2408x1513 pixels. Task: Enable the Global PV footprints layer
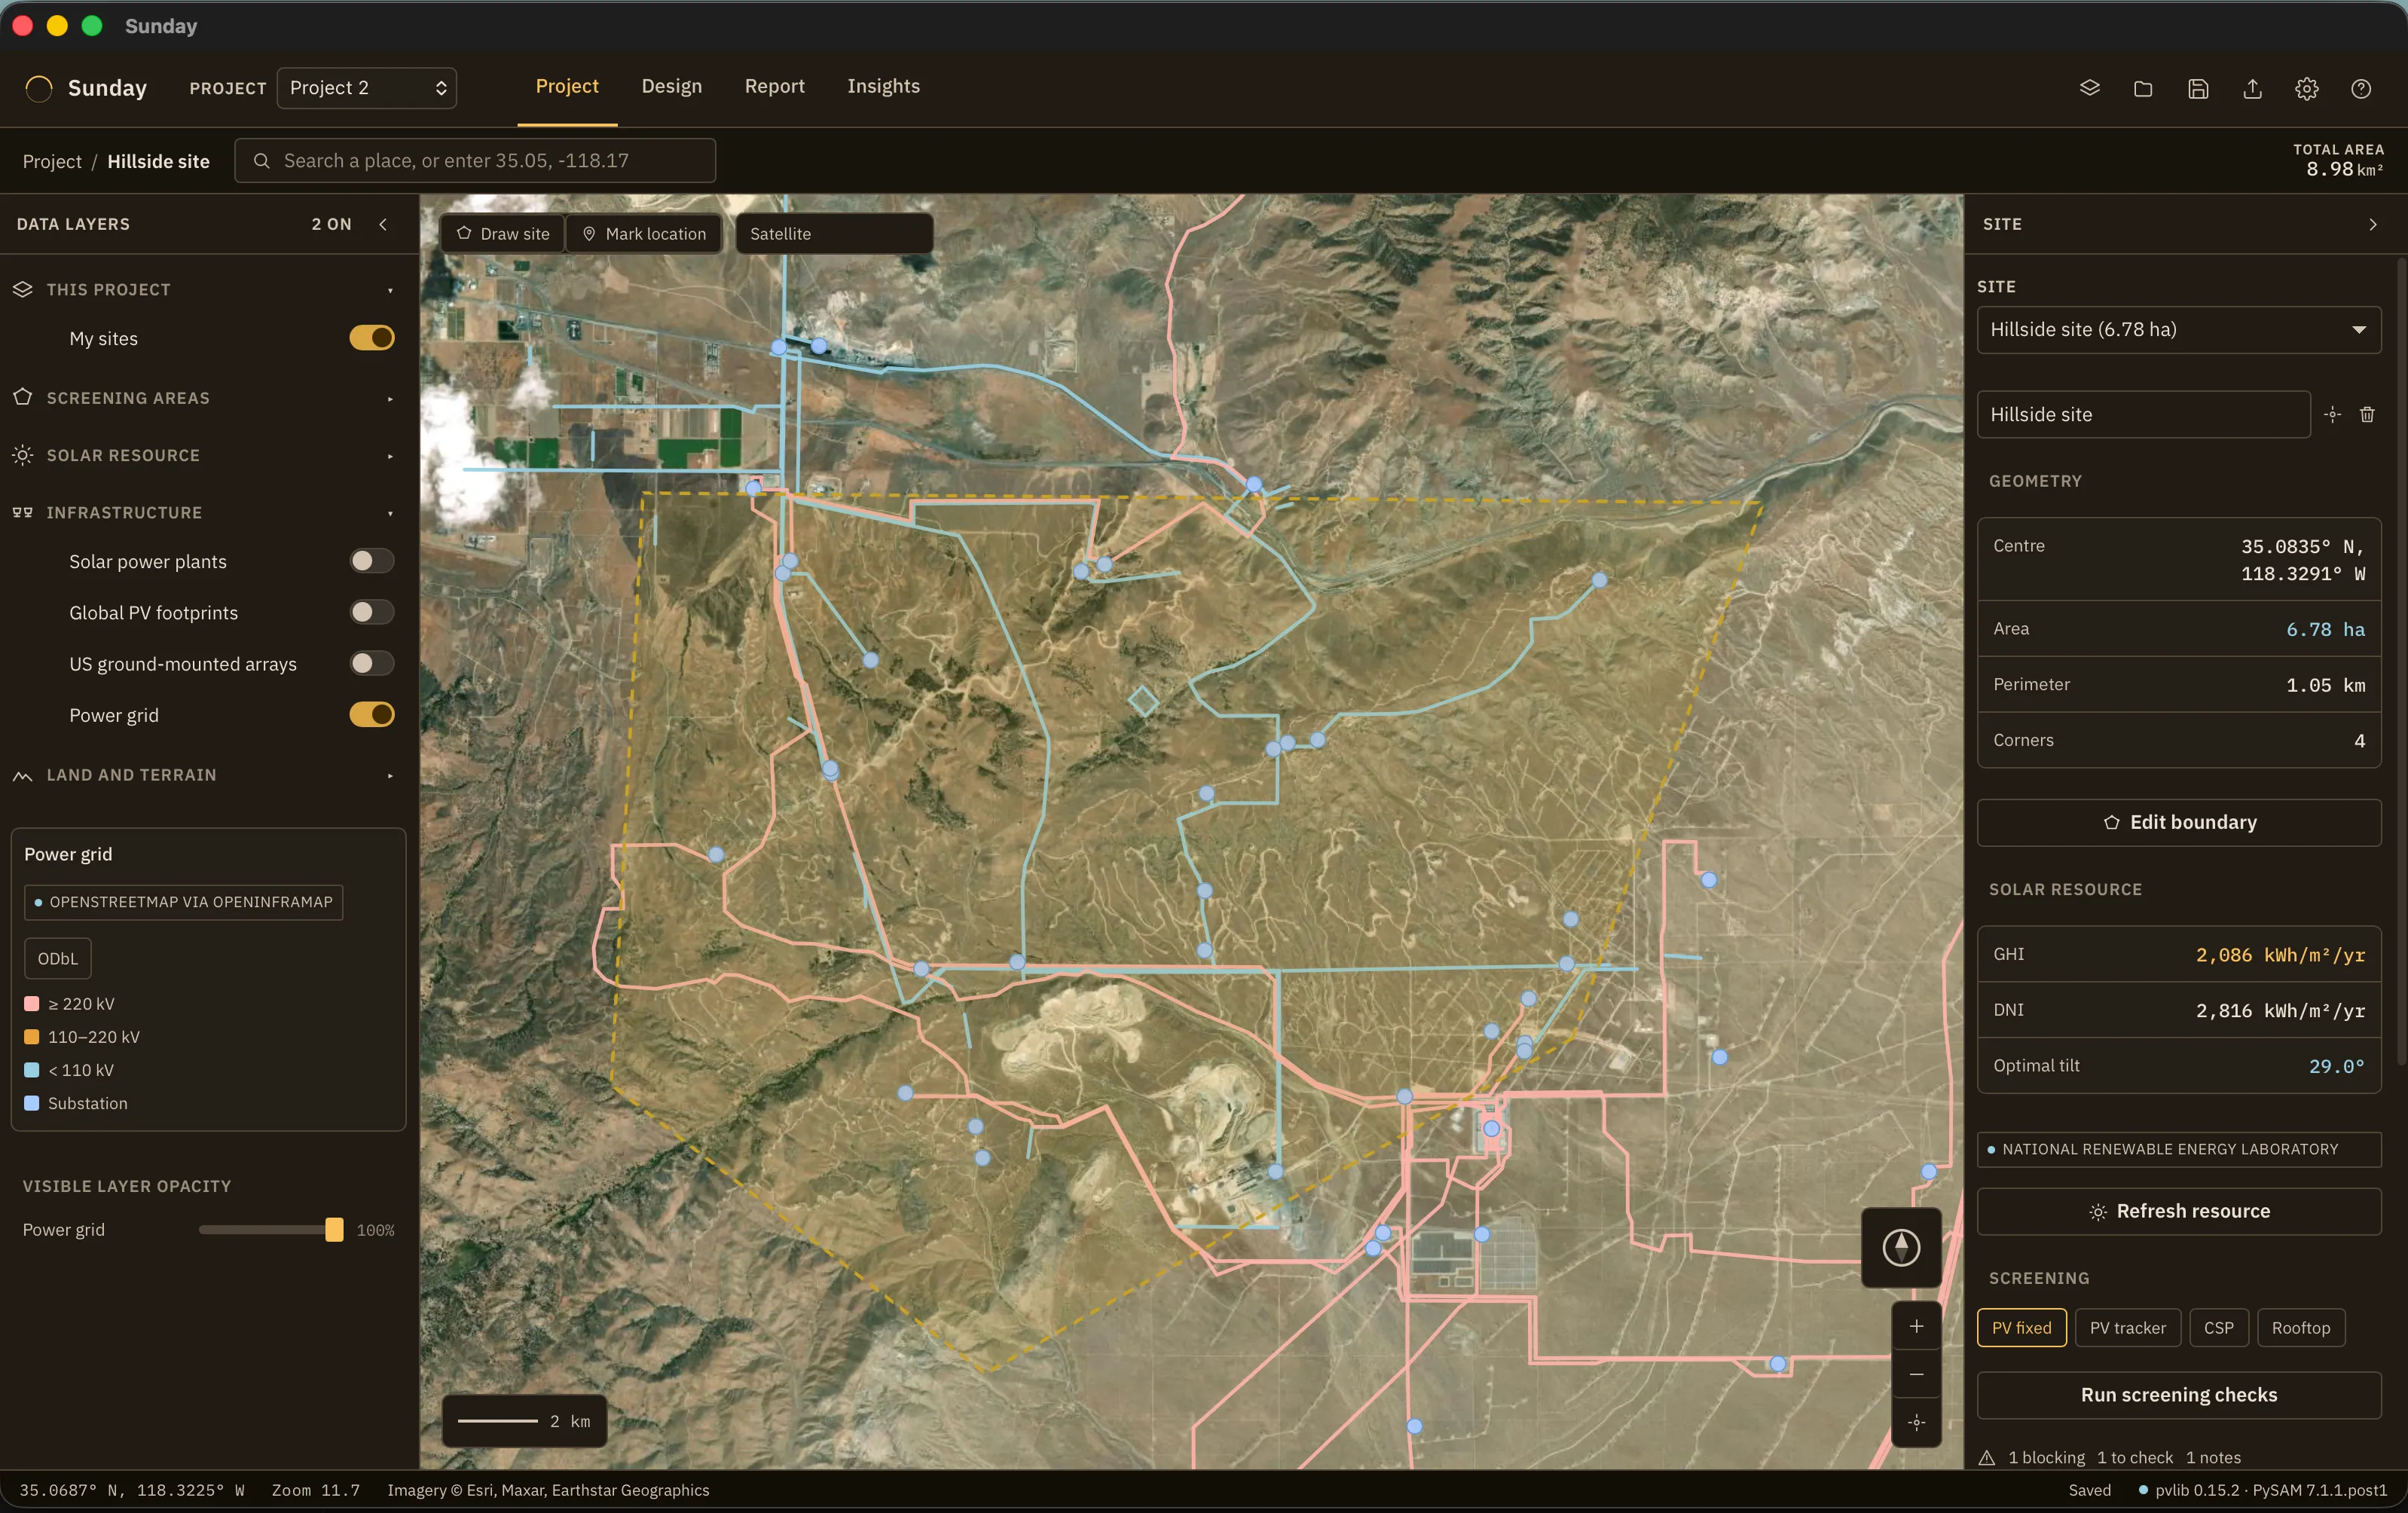[x=372, y=612]
